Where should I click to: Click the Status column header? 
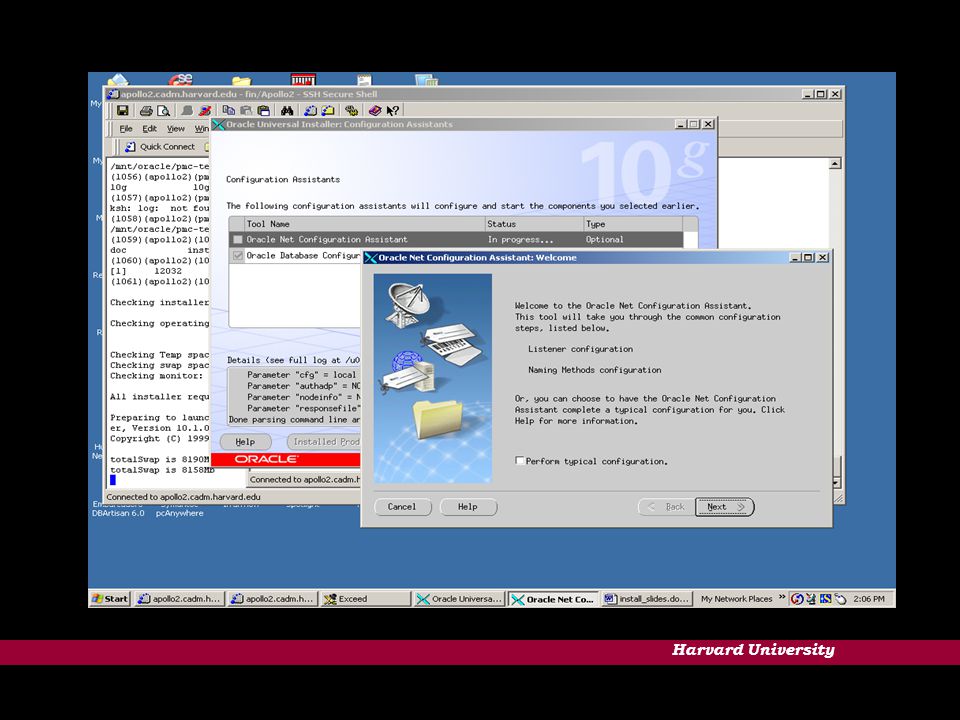click(x=534, y=224)
